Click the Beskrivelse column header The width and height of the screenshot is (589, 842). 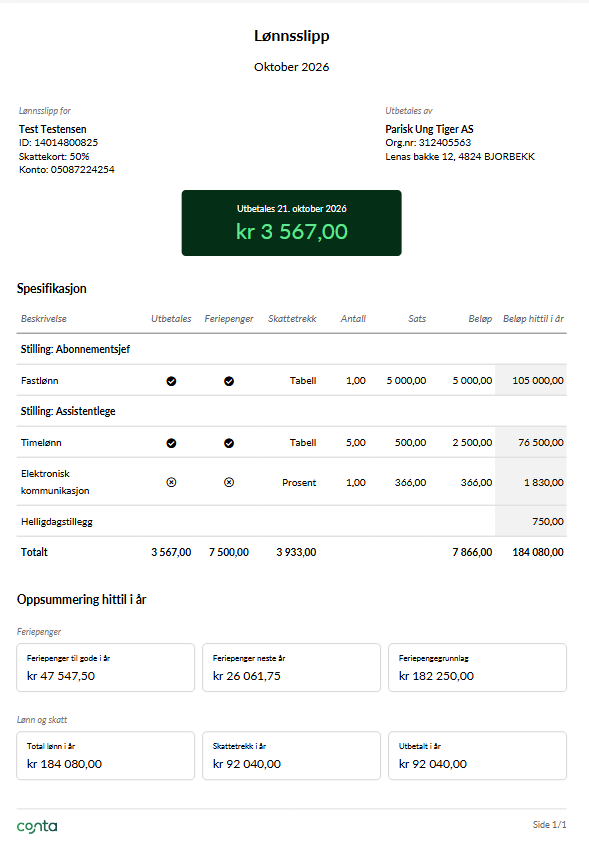coord(44,318)
